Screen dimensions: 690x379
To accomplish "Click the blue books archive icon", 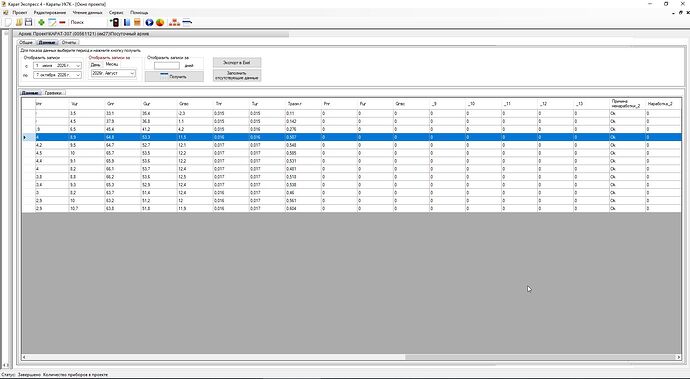I will [x=127, y=22].
